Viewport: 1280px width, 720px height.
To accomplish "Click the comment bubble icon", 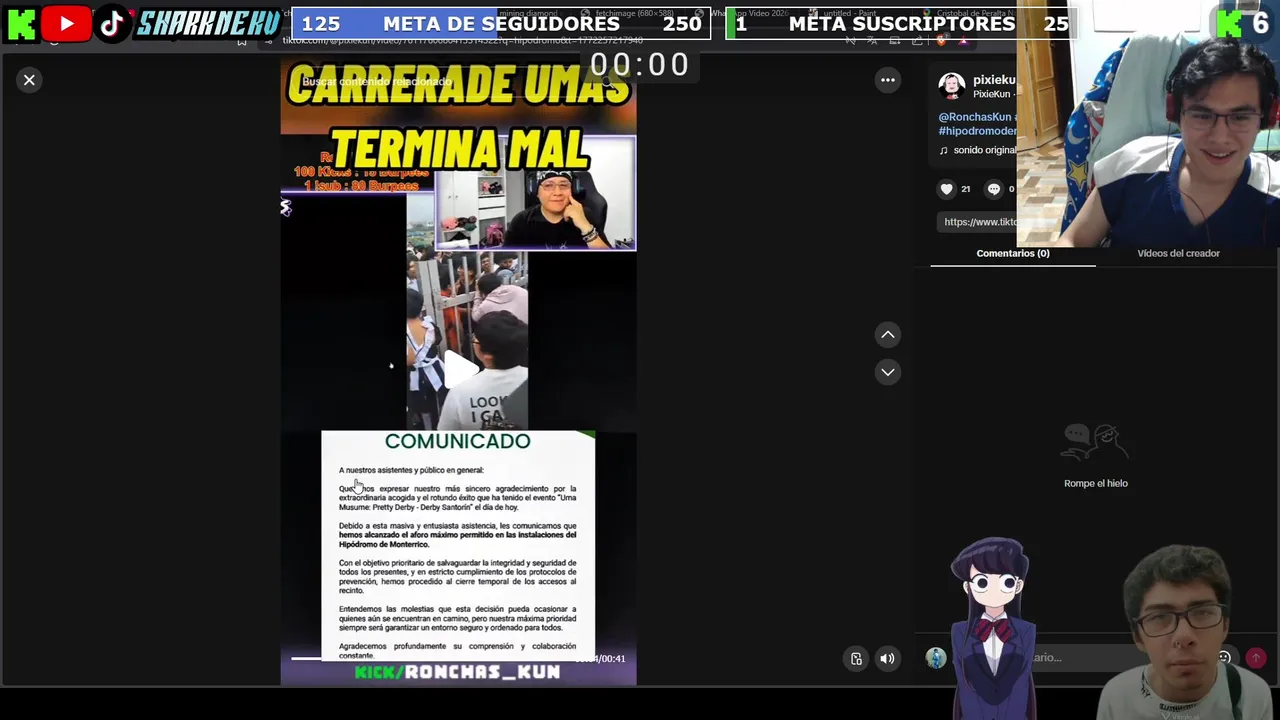I will click(993, 189).
